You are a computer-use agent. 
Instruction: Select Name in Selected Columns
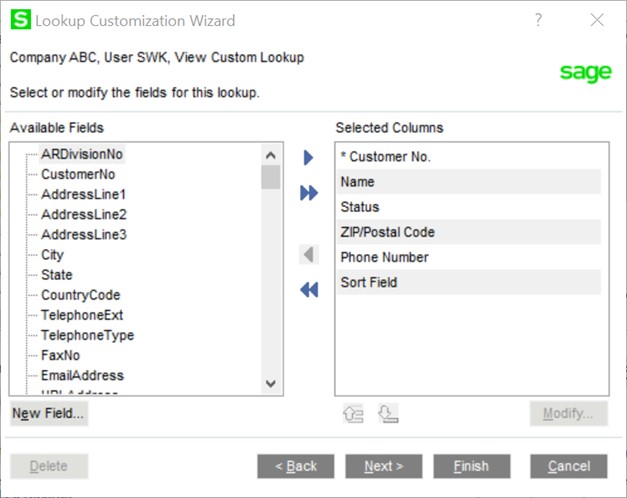pos(469,182)
